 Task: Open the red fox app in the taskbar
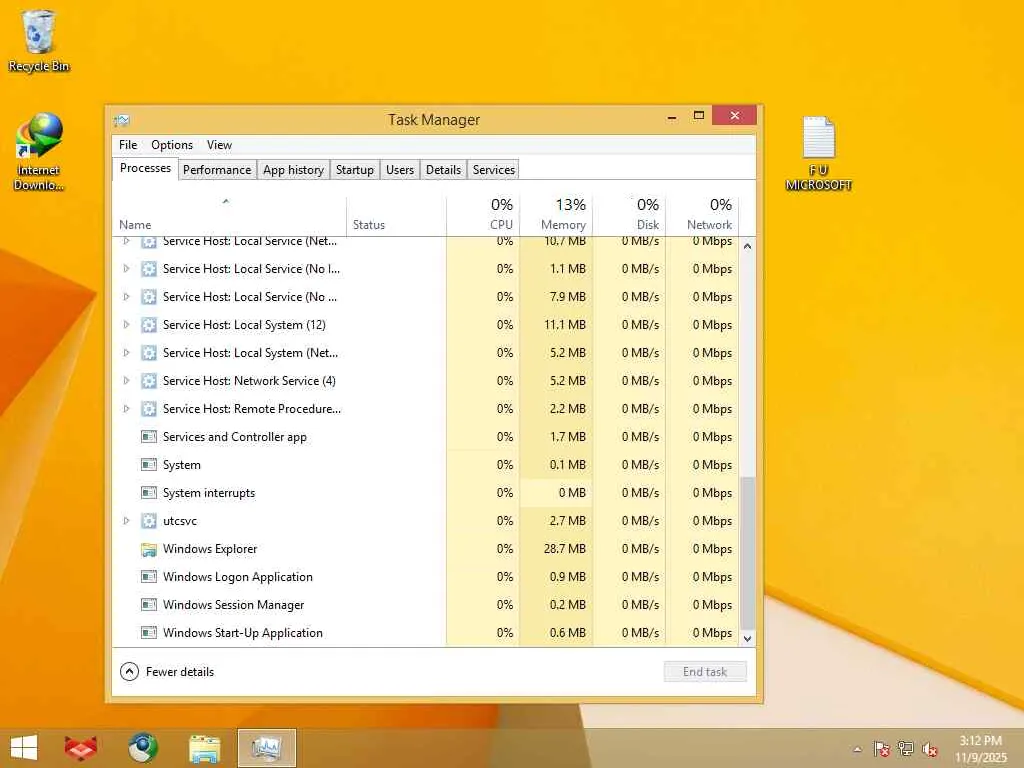(x=81, y=748)
